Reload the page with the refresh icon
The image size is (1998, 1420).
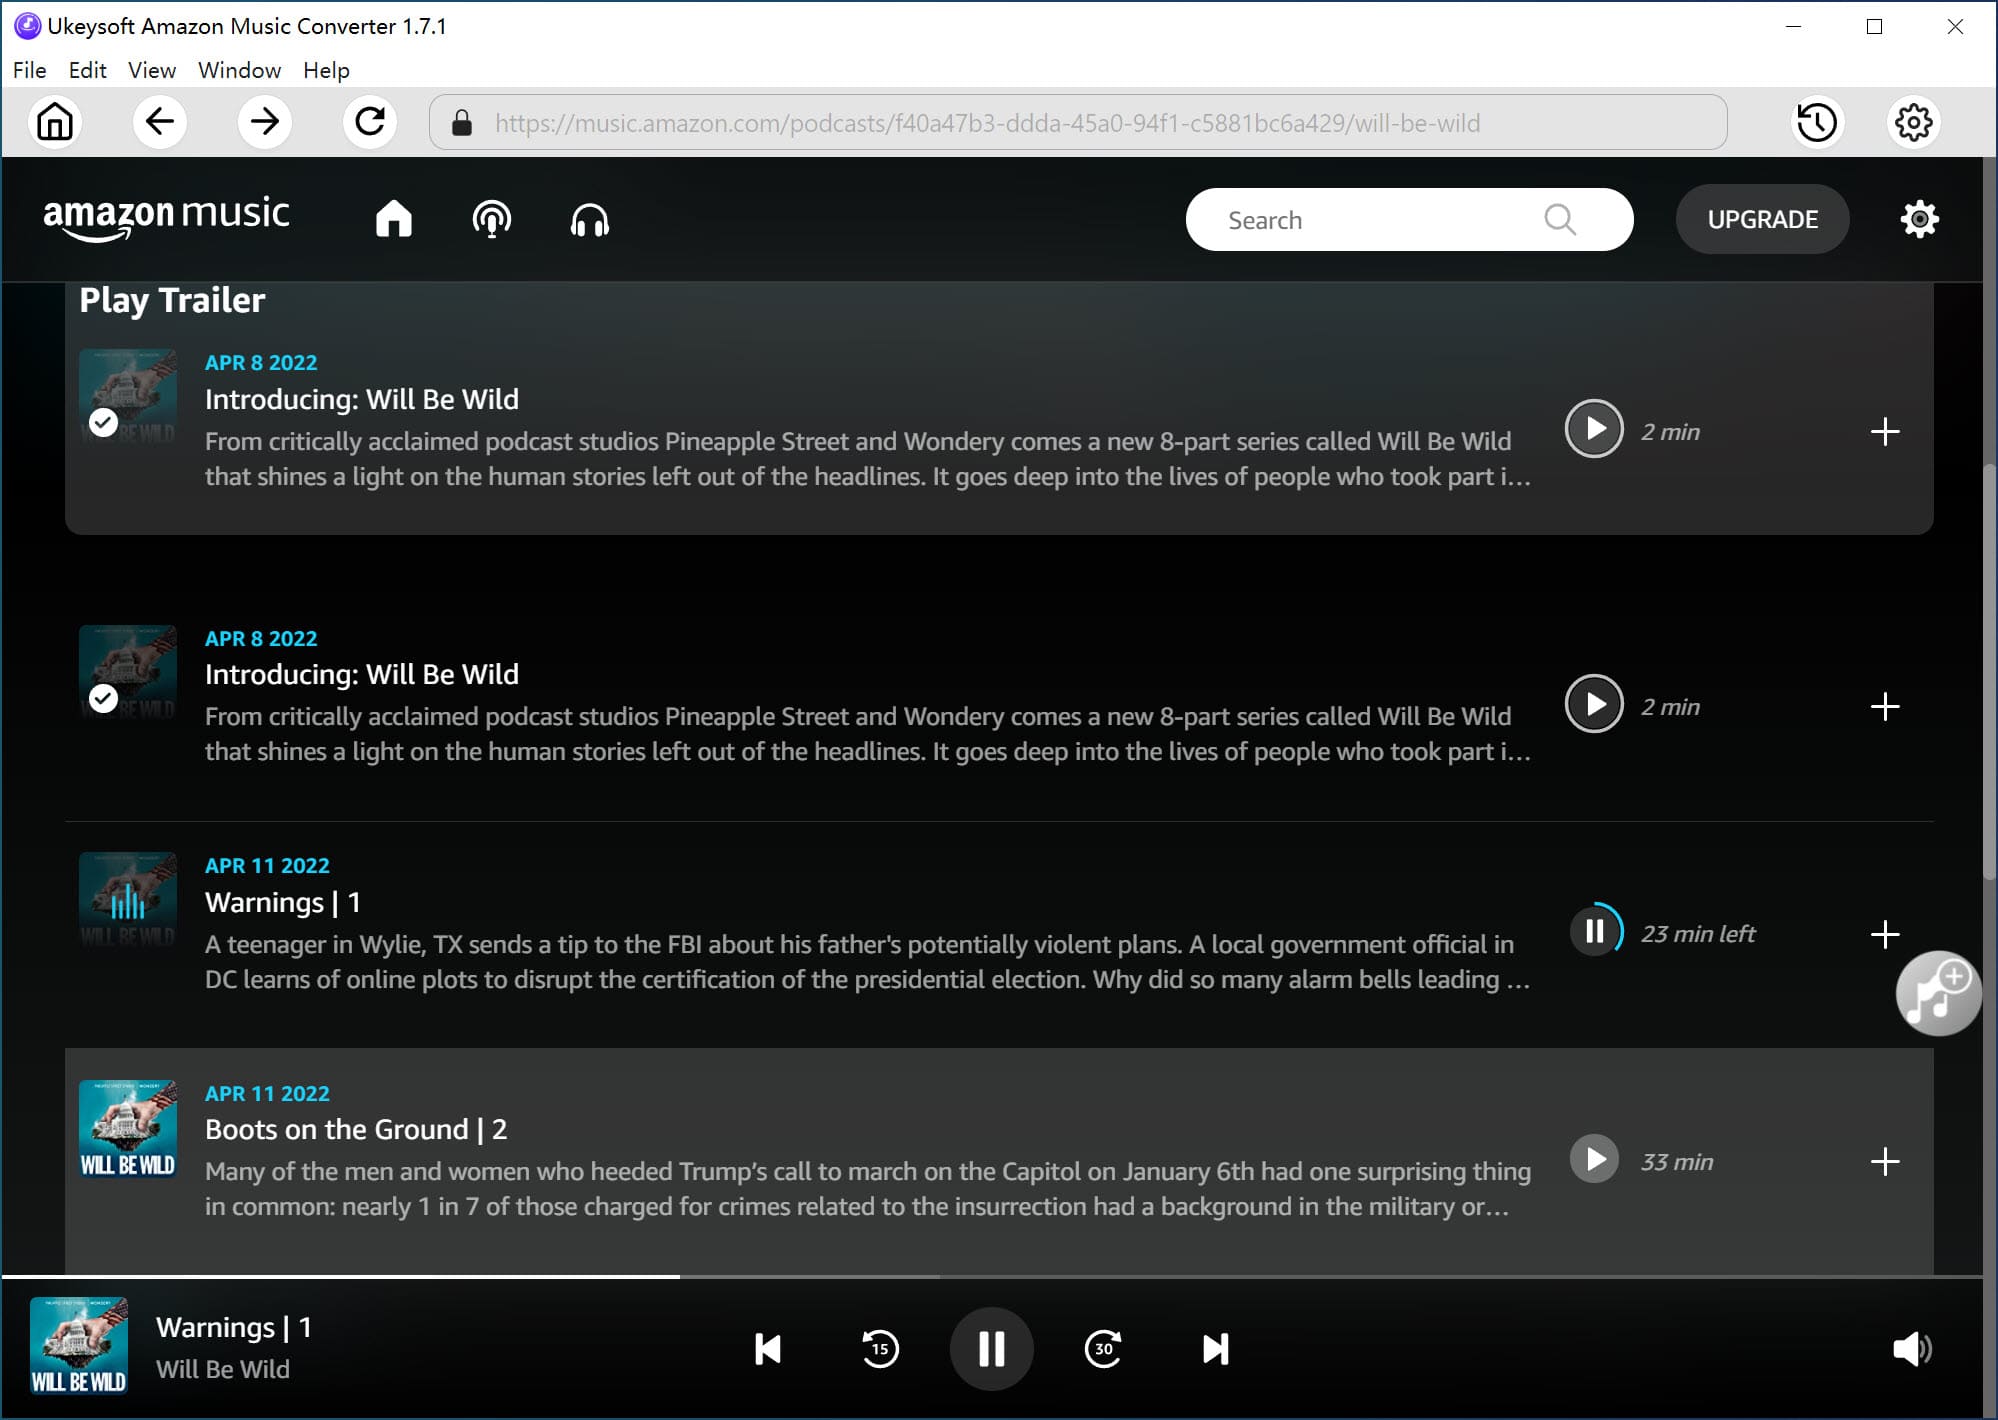point(370,122)
